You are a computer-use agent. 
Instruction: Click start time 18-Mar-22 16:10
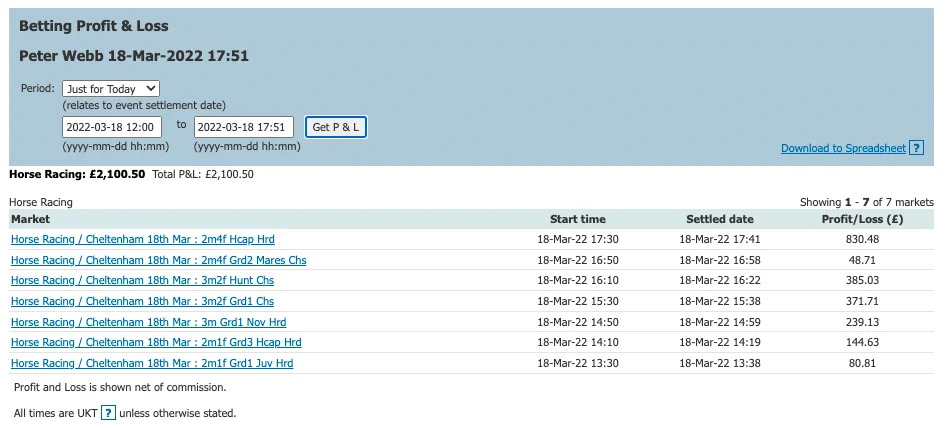pos(577,281)
